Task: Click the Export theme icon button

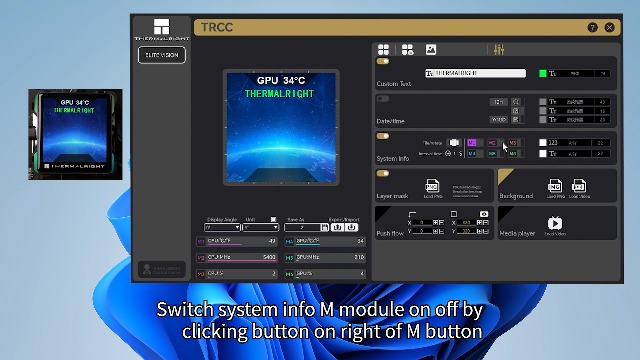Action: click(337, 227)
